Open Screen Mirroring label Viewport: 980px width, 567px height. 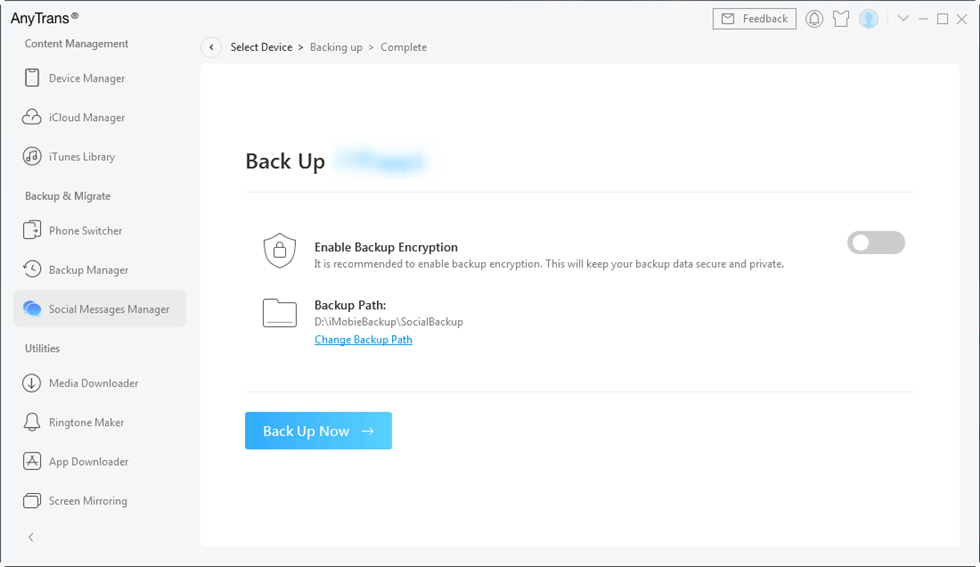click(88, 501)
